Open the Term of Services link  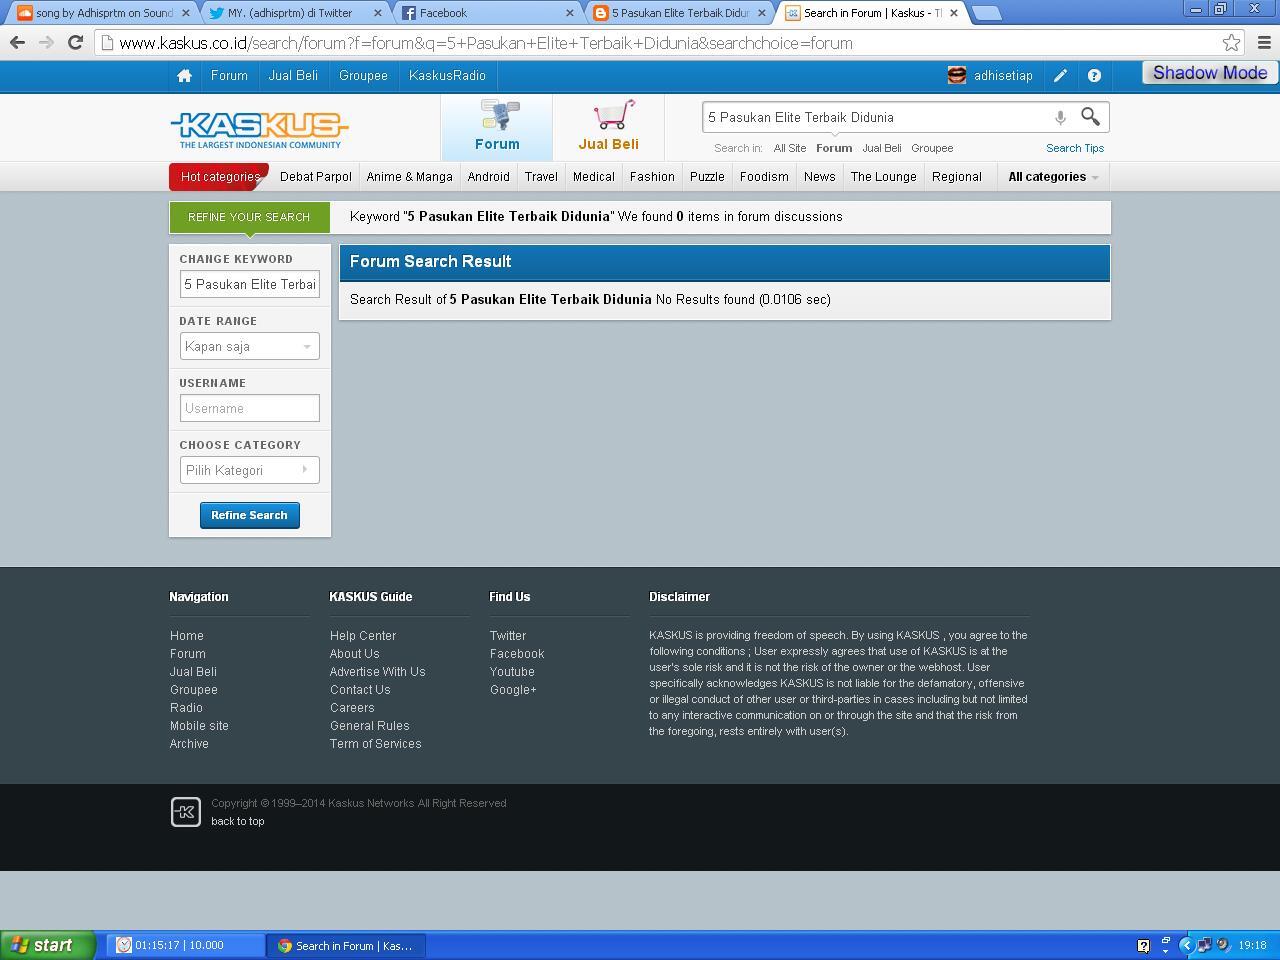[376, 744]
